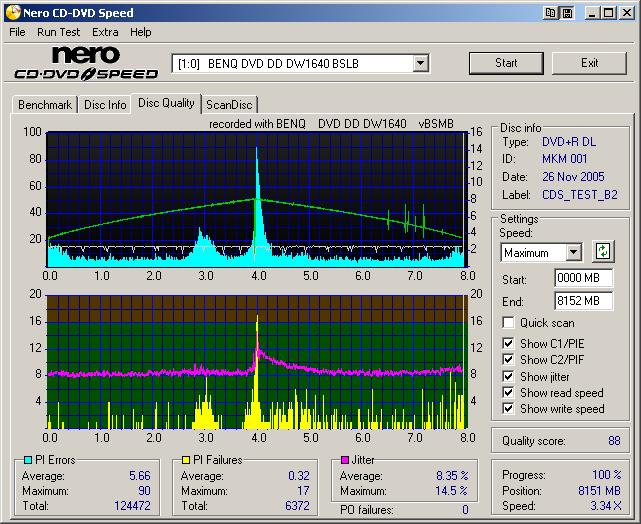The width and height of the screenshot is (641, 524).
Task: Select the Disc Quality tab
Action: 166,103
